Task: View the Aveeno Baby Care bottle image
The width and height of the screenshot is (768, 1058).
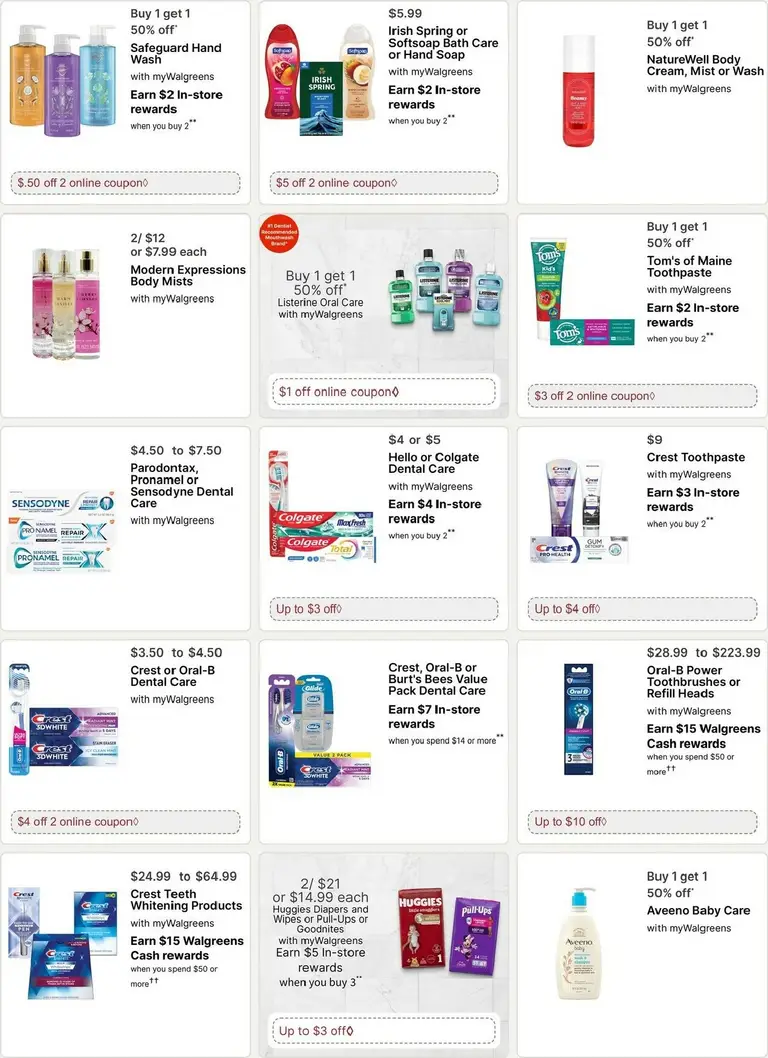Action: coord(579,943)
